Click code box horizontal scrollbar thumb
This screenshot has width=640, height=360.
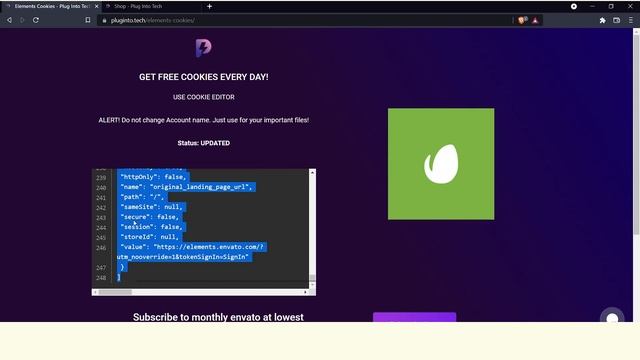click(x=115, y=292)
